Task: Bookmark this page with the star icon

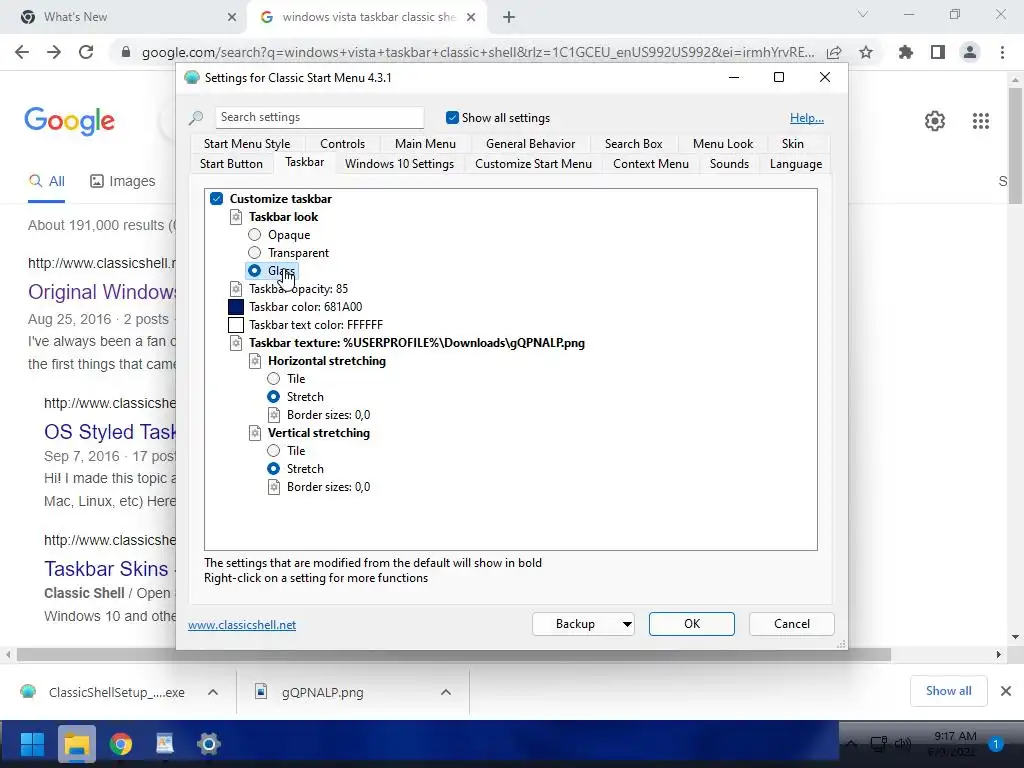Action: click(x=866, y=52)
